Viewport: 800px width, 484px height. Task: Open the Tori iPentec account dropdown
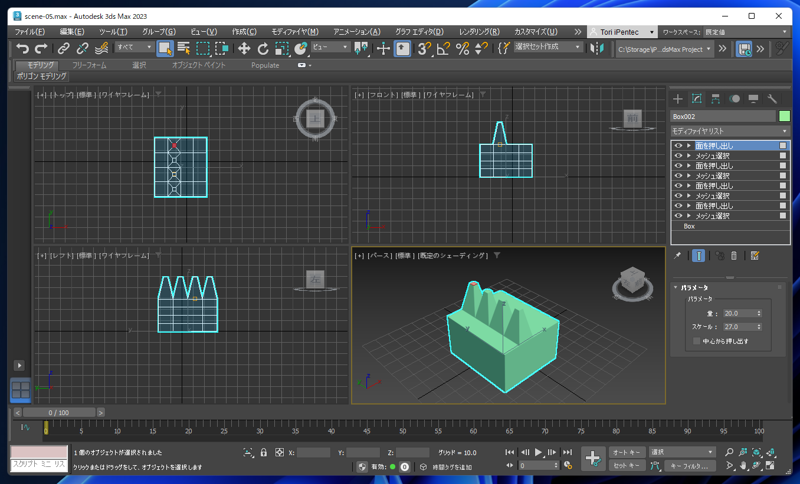(622, 32)
